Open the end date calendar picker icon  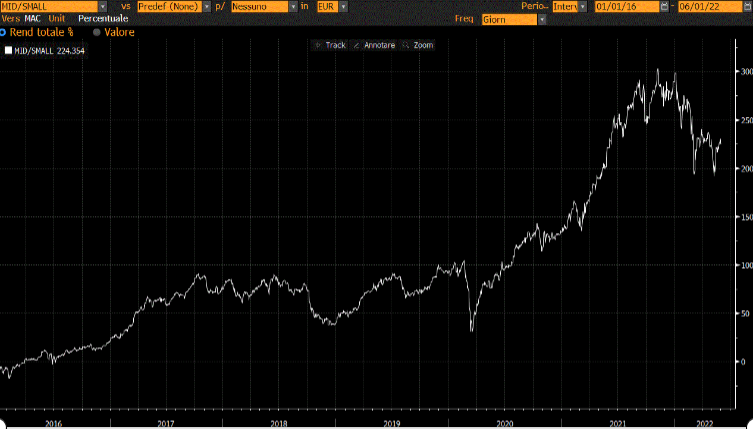tap(746, 6)
